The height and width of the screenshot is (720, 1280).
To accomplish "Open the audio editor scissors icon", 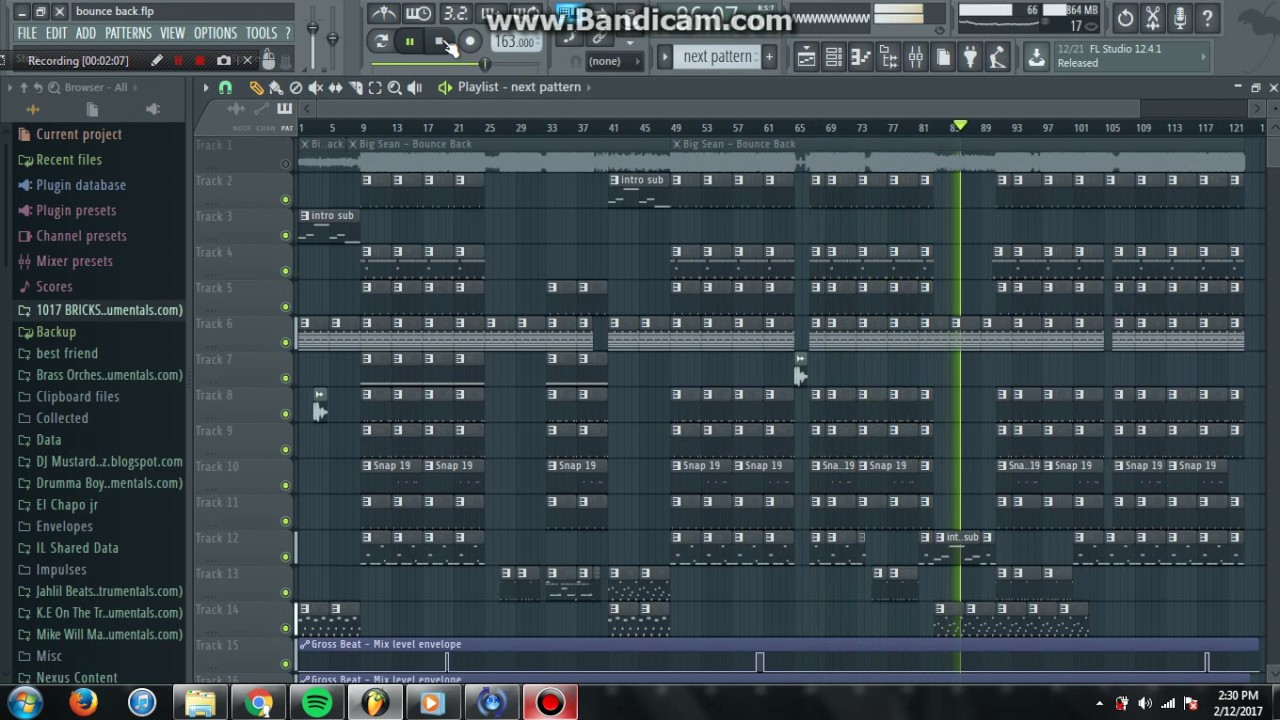I will click(x=1153, y=18).
